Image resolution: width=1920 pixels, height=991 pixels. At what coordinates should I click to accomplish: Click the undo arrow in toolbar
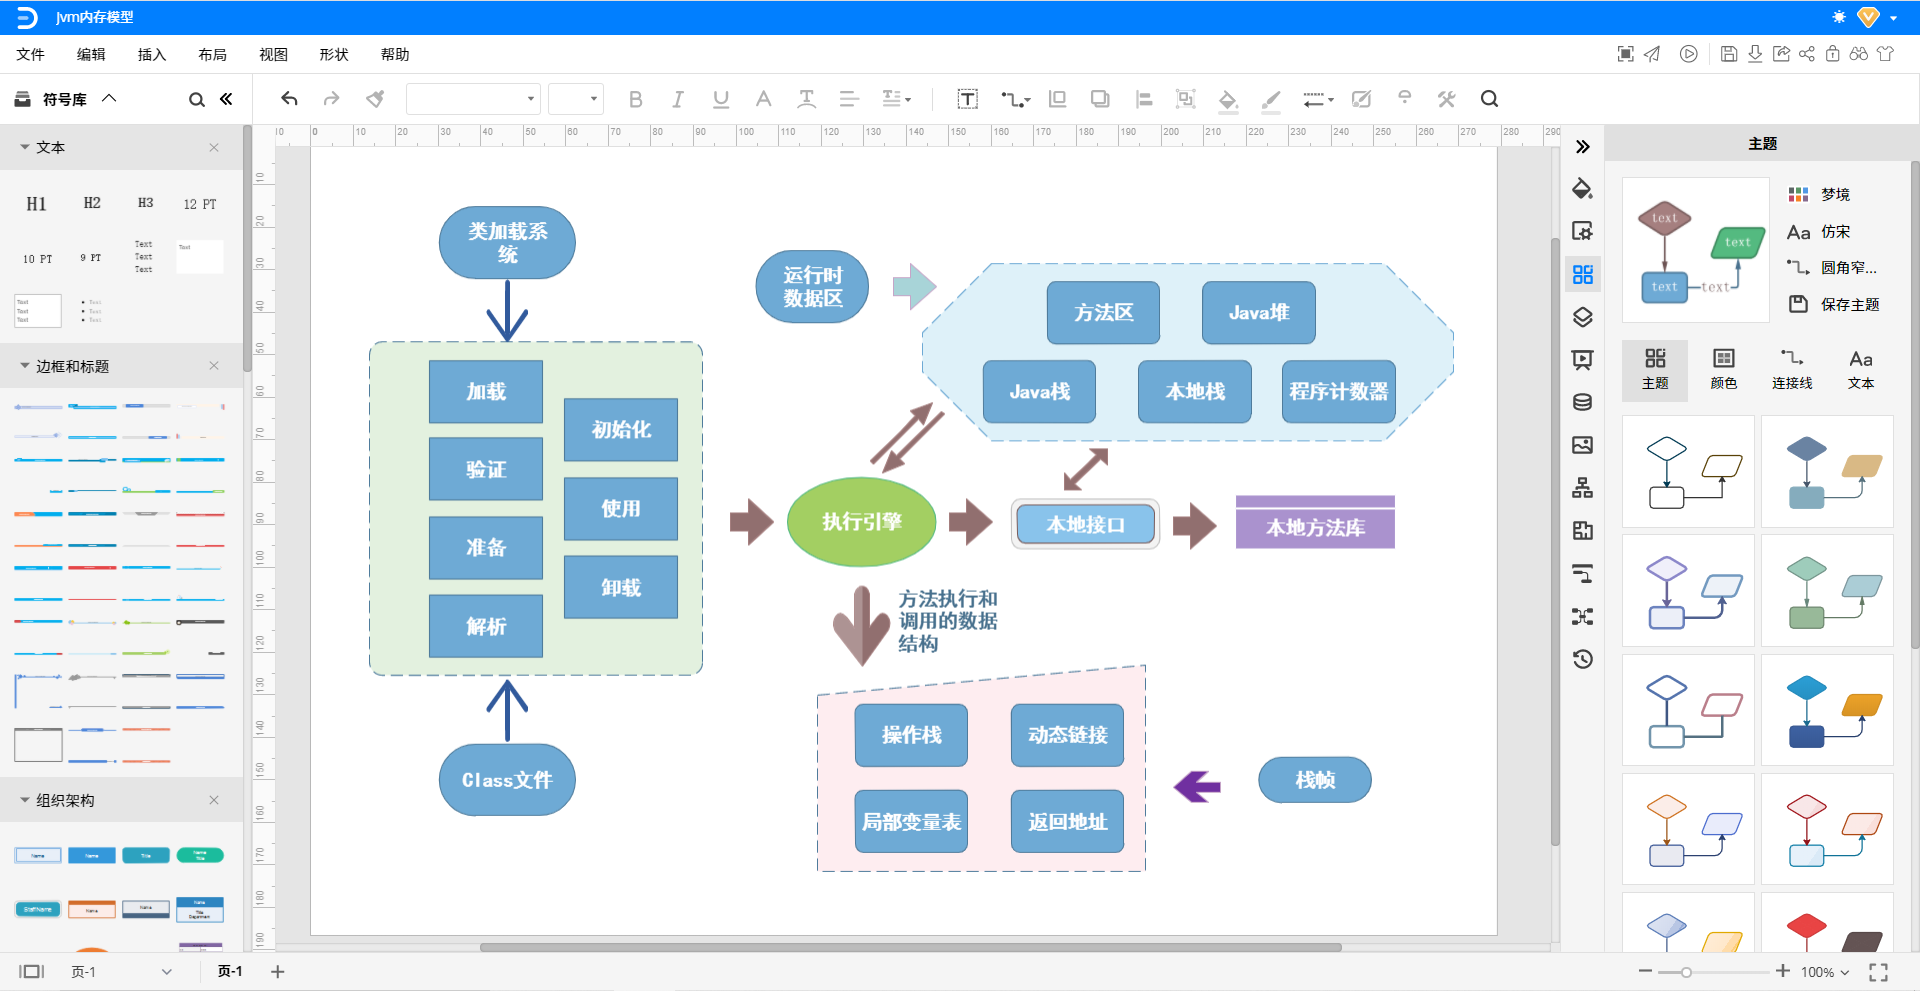tap(289, 98)
